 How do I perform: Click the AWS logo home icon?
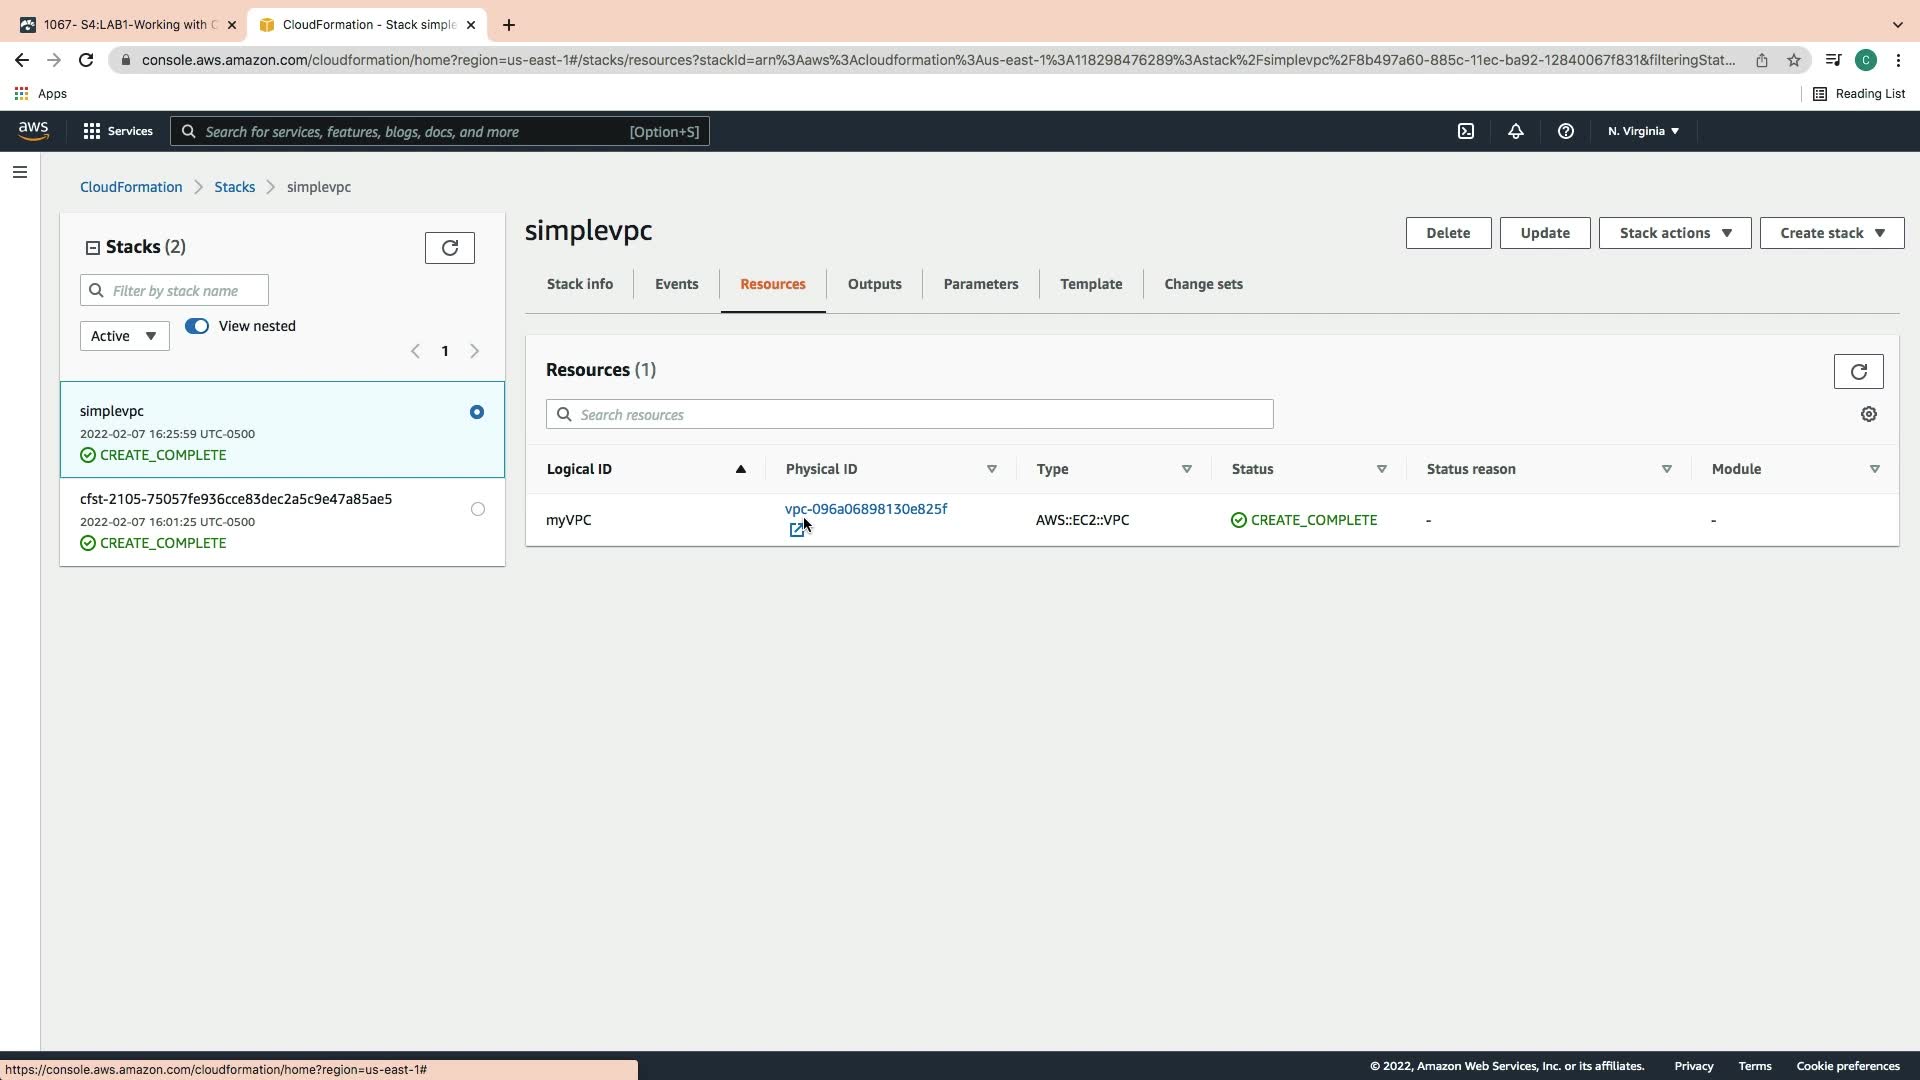tap(33, 131)
